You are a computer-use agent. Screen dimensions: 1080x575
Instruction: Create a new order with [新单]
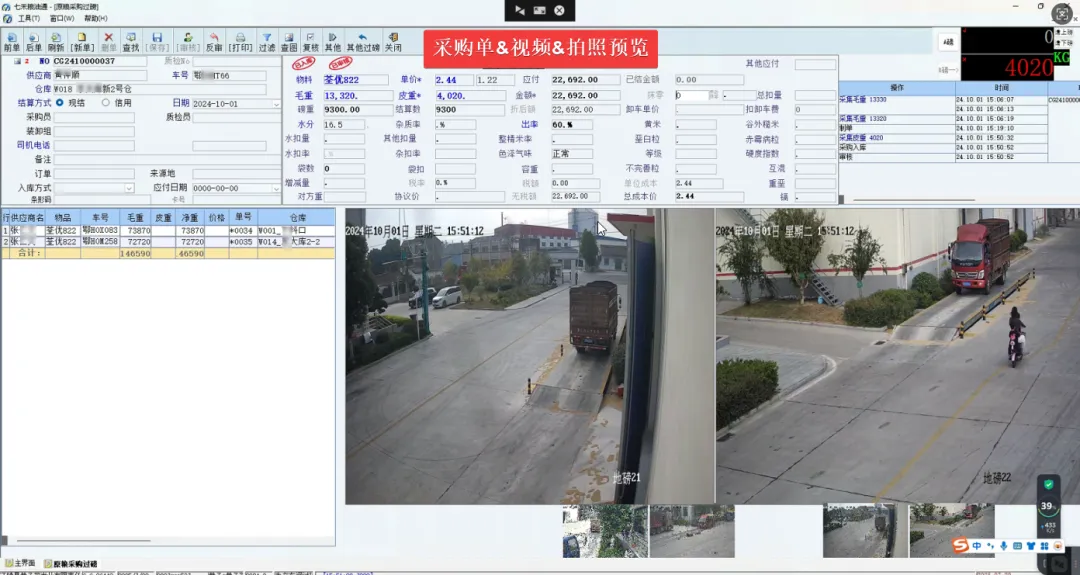coord(82,42)
